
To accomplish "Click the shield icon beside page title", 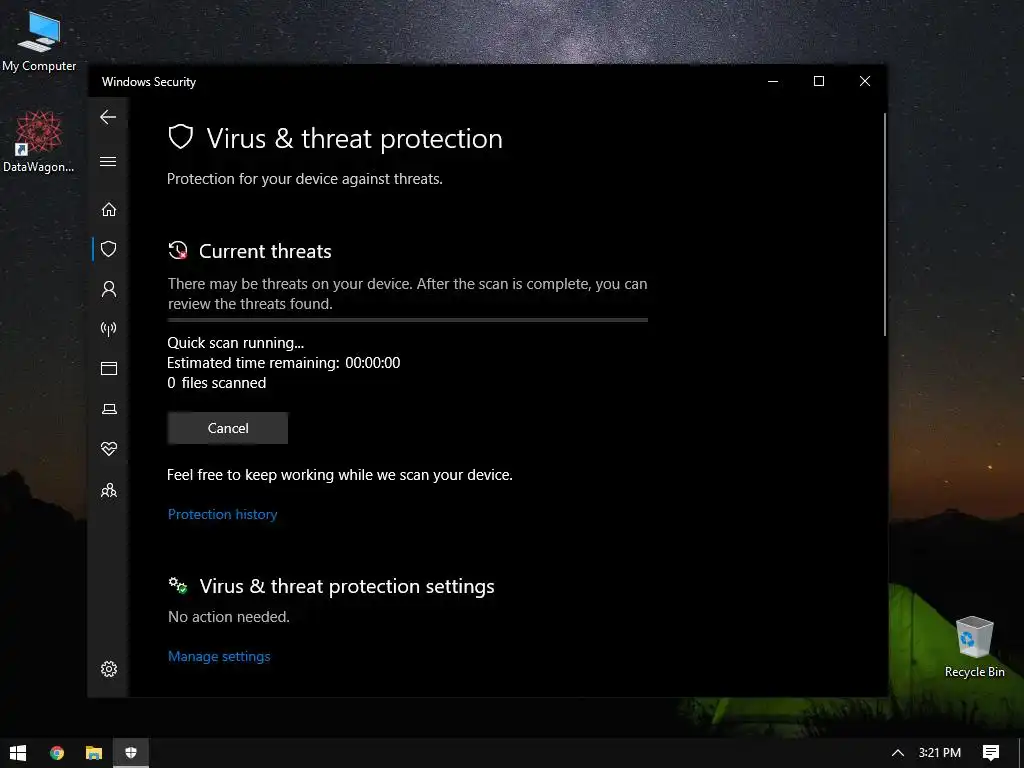I will coord(181,137).
